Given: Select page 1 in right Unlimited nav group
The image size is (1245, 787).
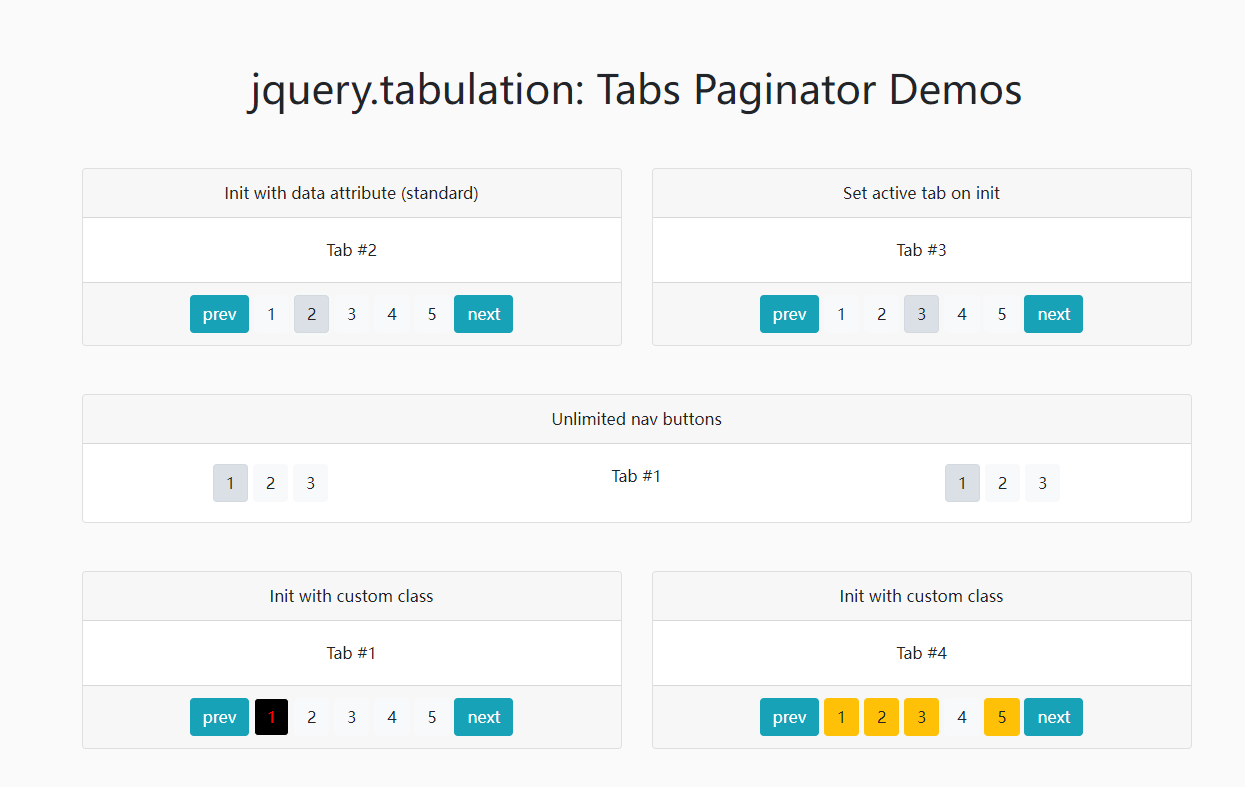Looking at the screenshot, I should [x=962, y=483].
